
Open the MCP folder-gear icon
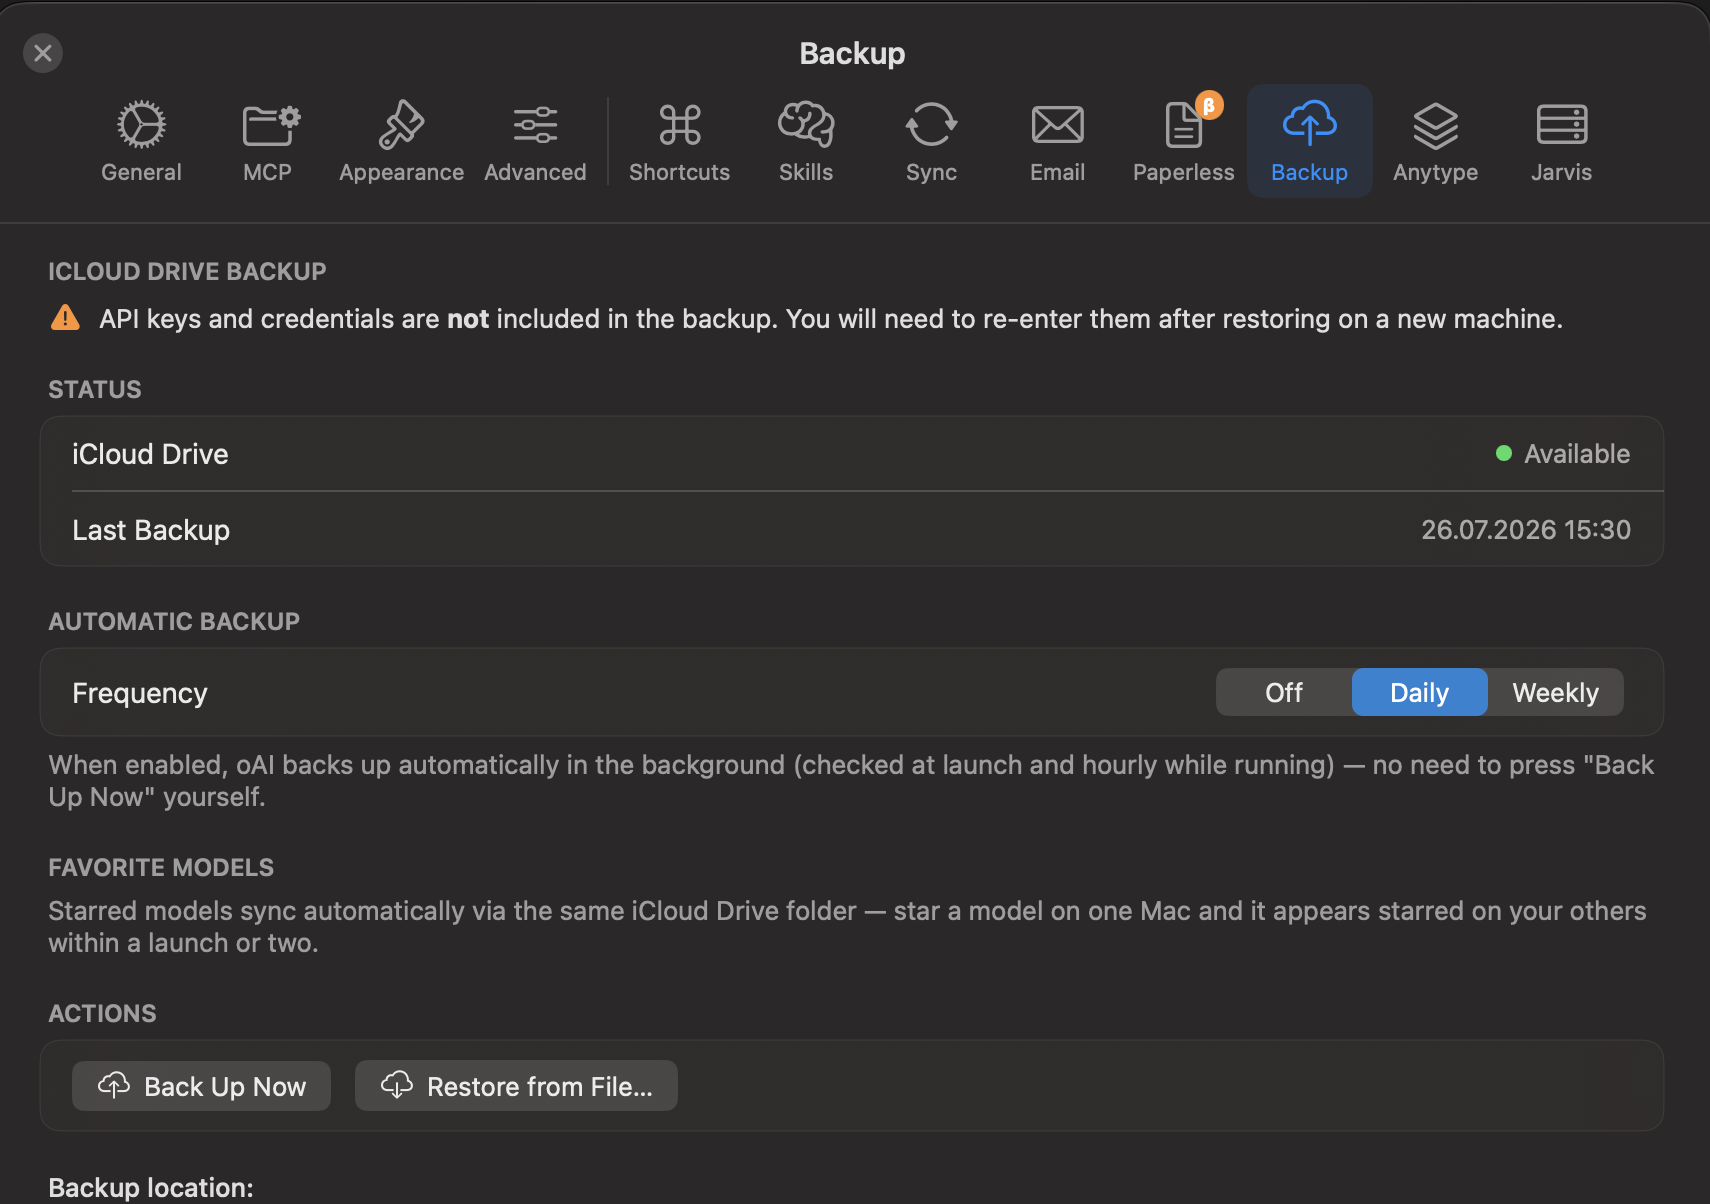271,125
